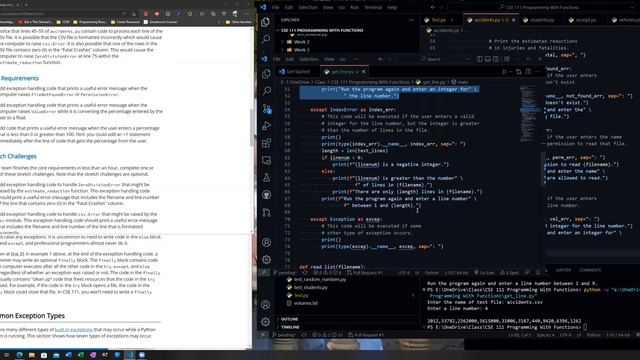This screenshot has height=360, width=640.
Task: Go back using front window navigation arrow
Action: click(380, 59)
